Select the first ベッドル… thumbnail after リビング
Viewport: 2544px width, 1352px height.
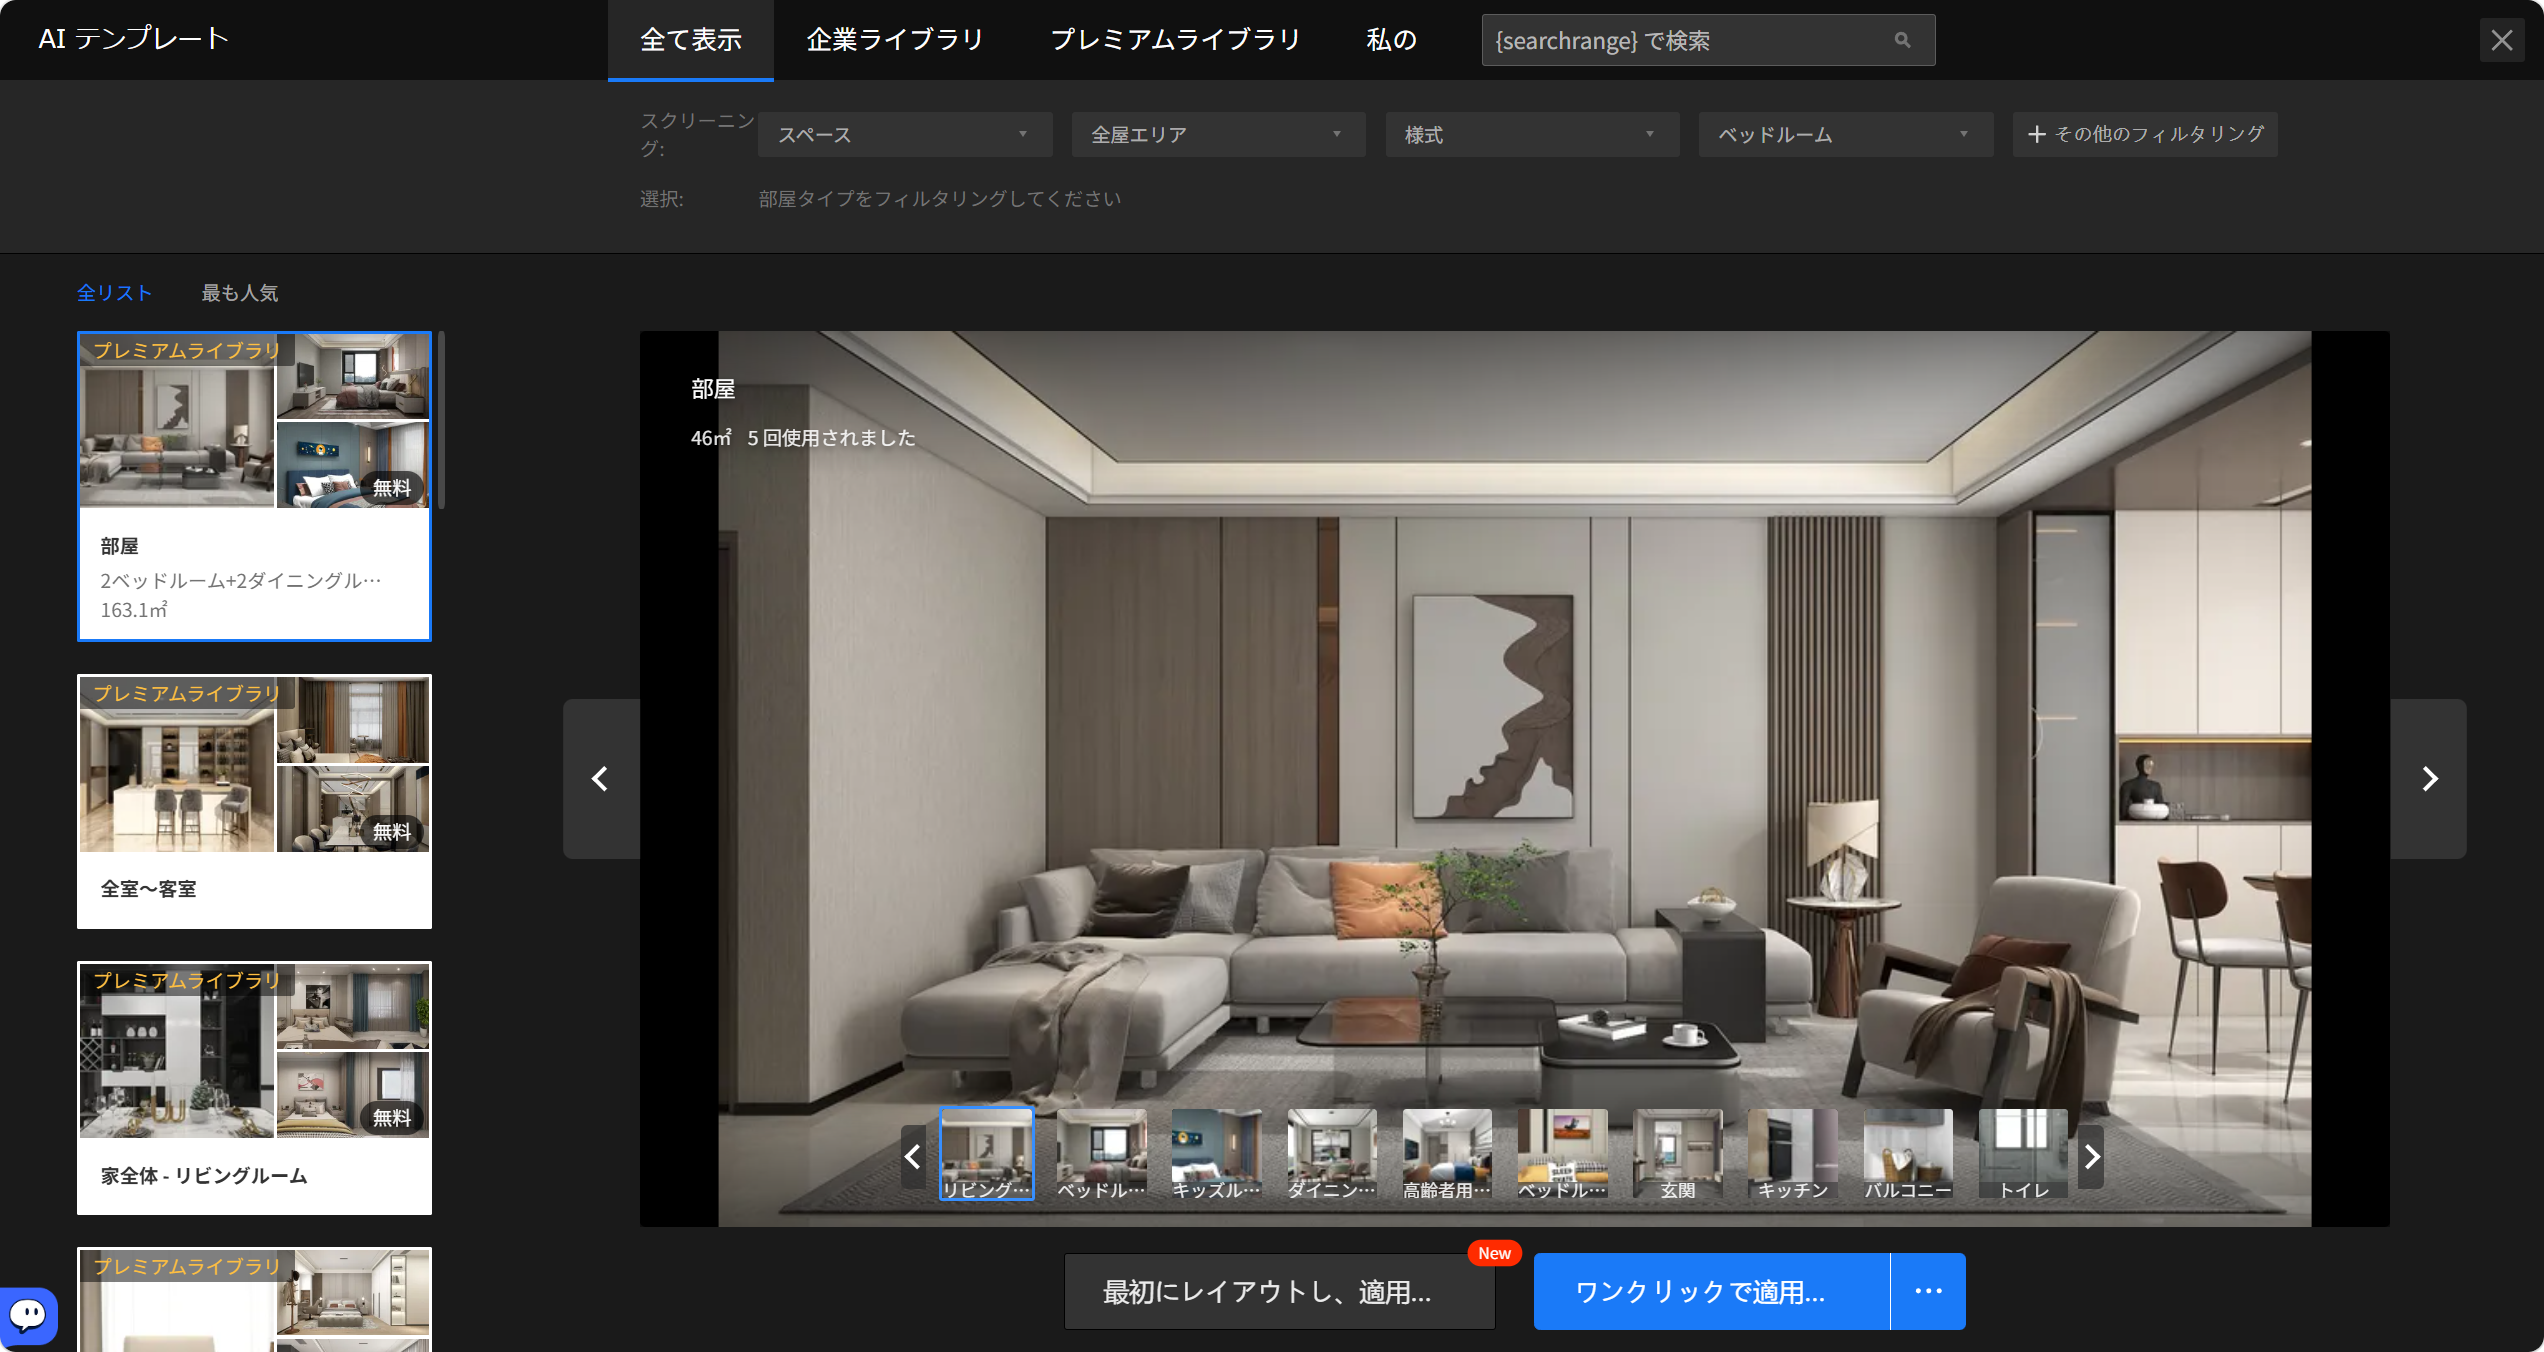(1101, 1153)
